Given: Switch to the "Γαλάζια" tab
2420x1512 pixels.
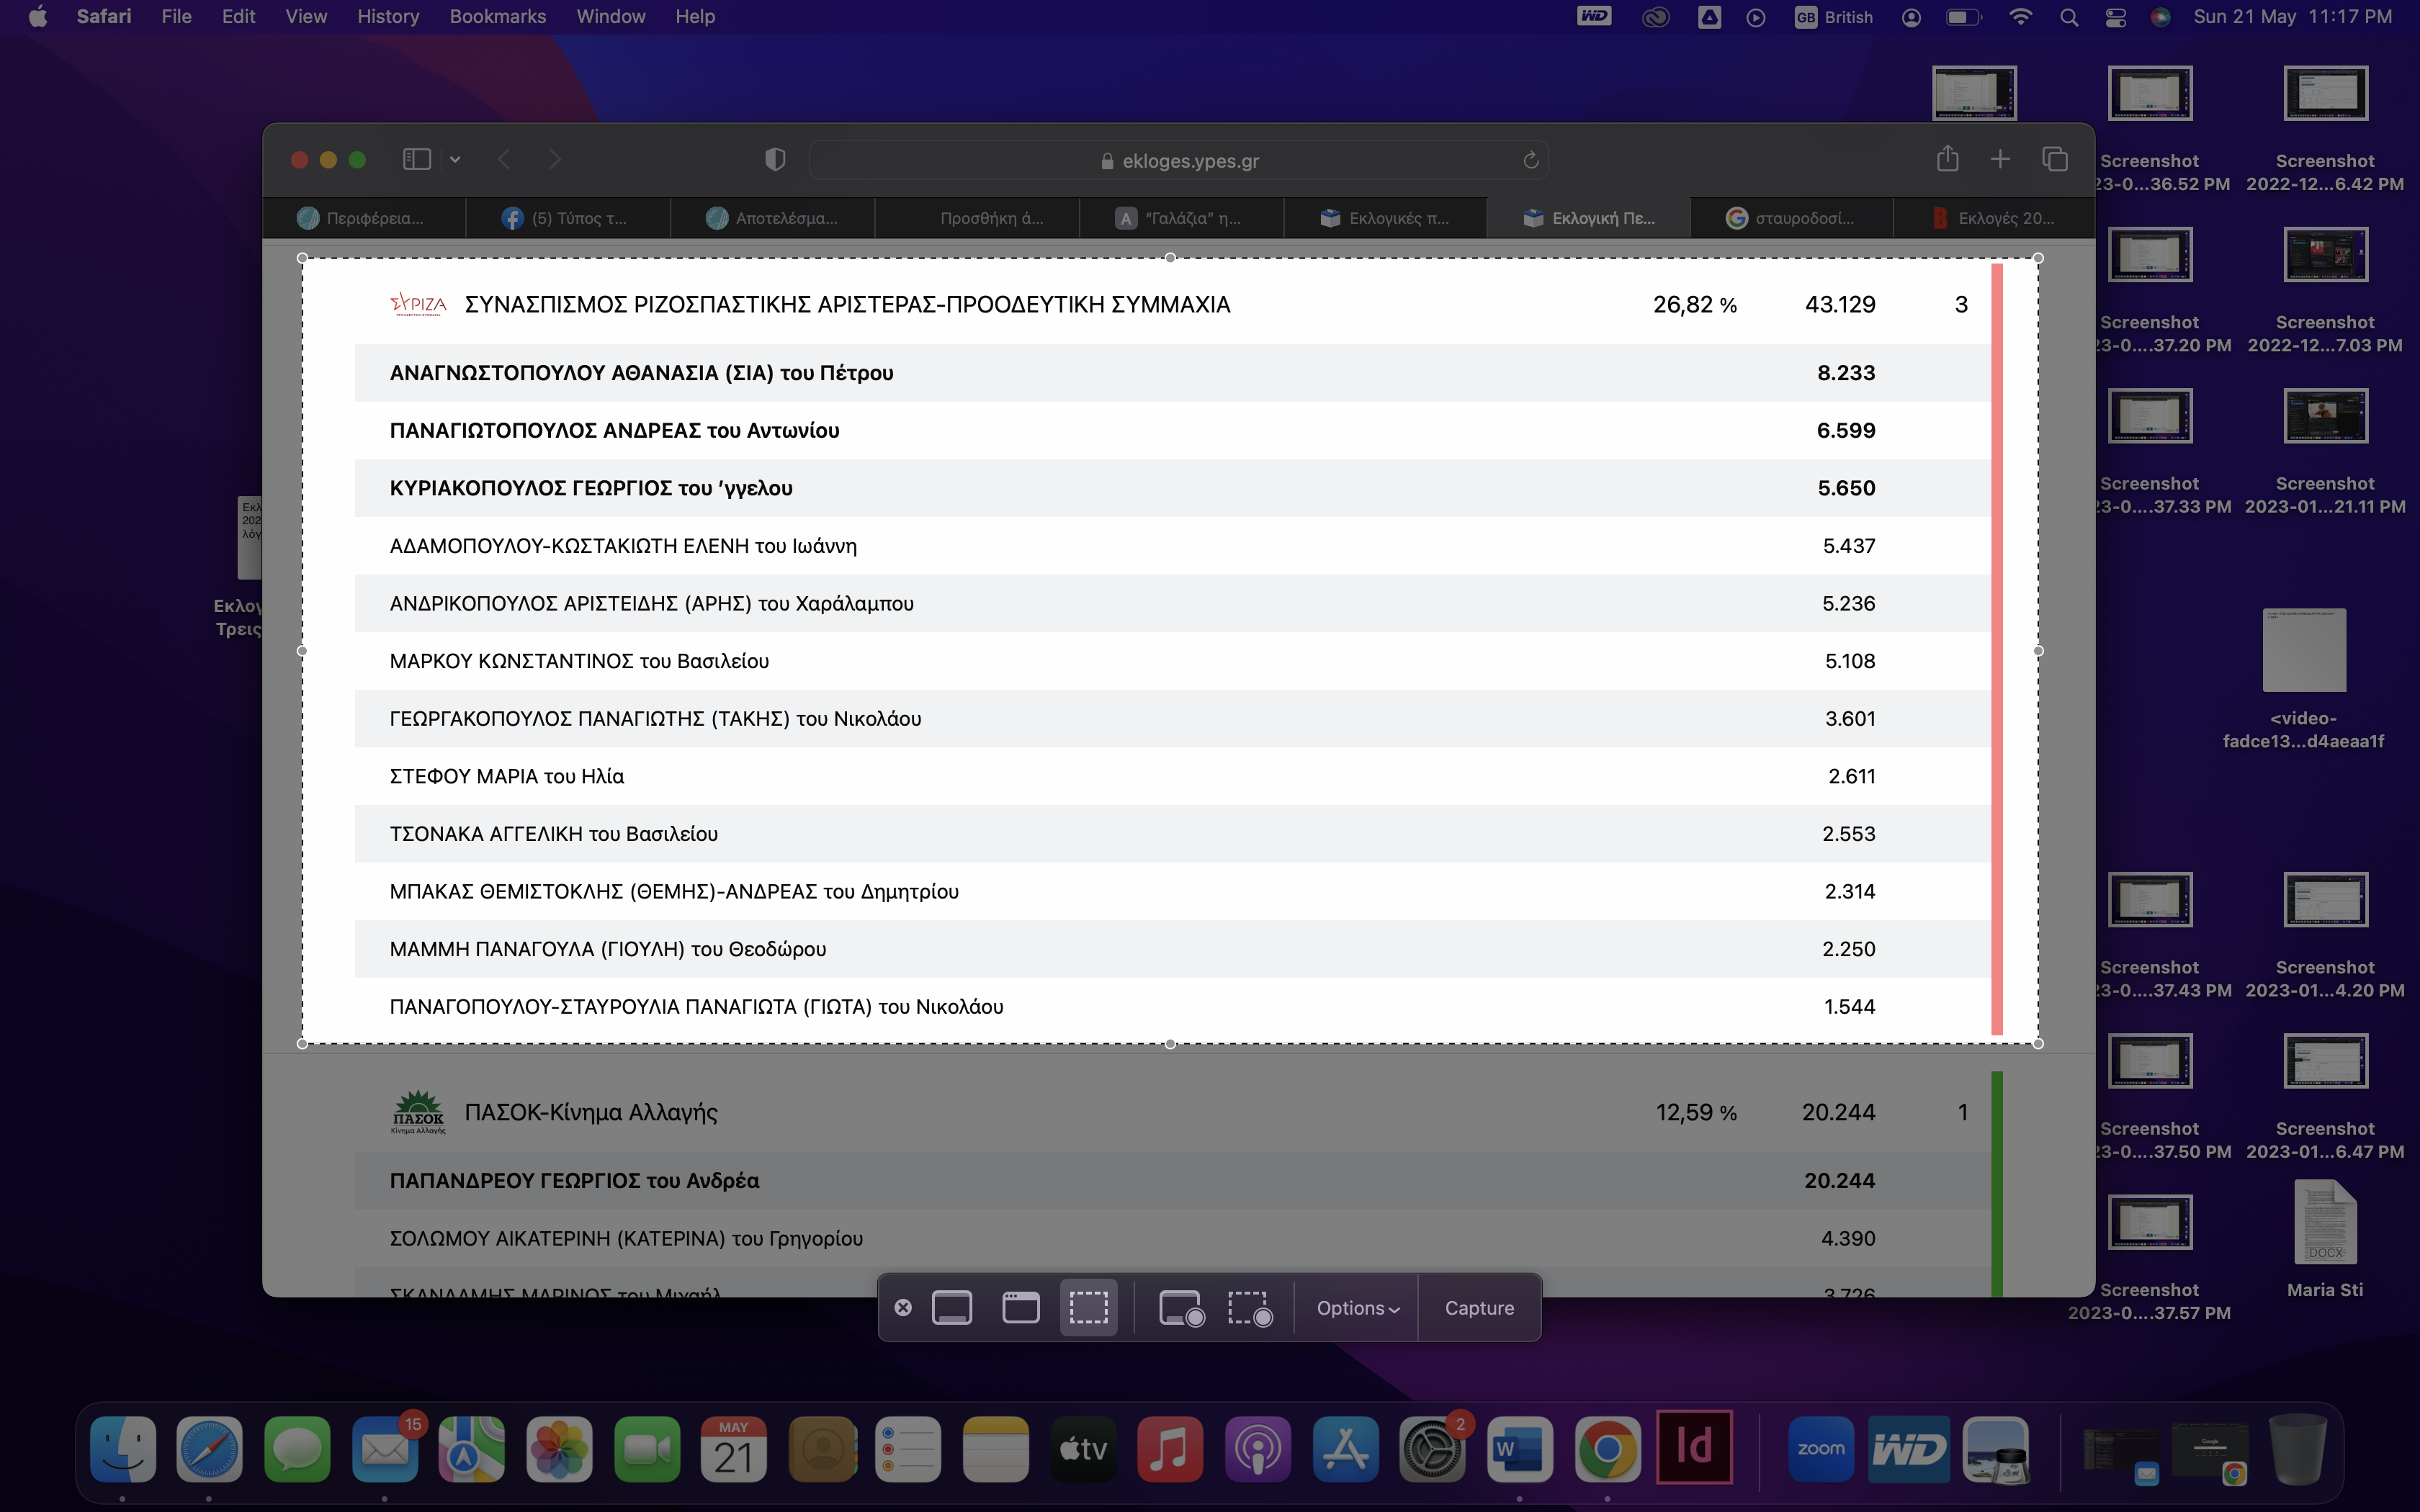Looking at the screenshot, I should click(x=1181, y=218).
